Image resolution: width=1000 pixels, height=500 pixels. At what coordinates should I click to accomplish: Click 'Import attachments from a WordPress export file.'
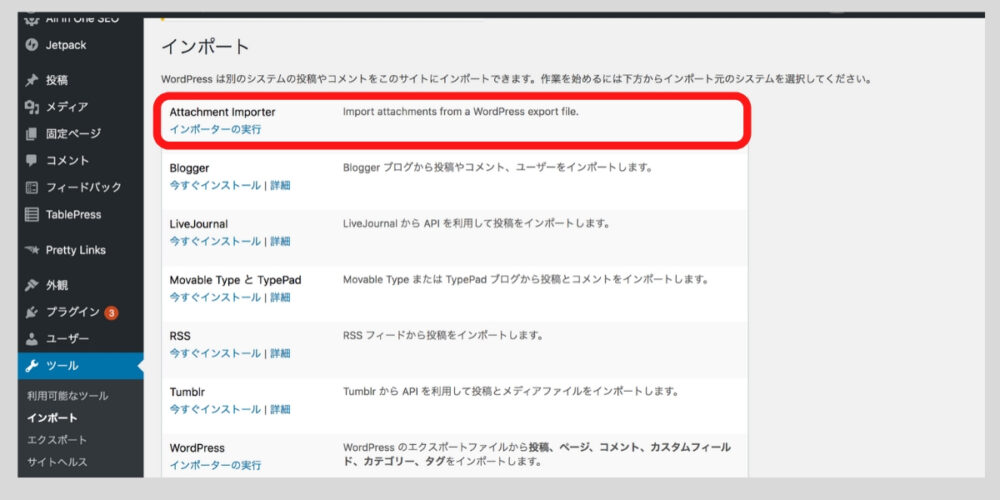tap(460, 112)
